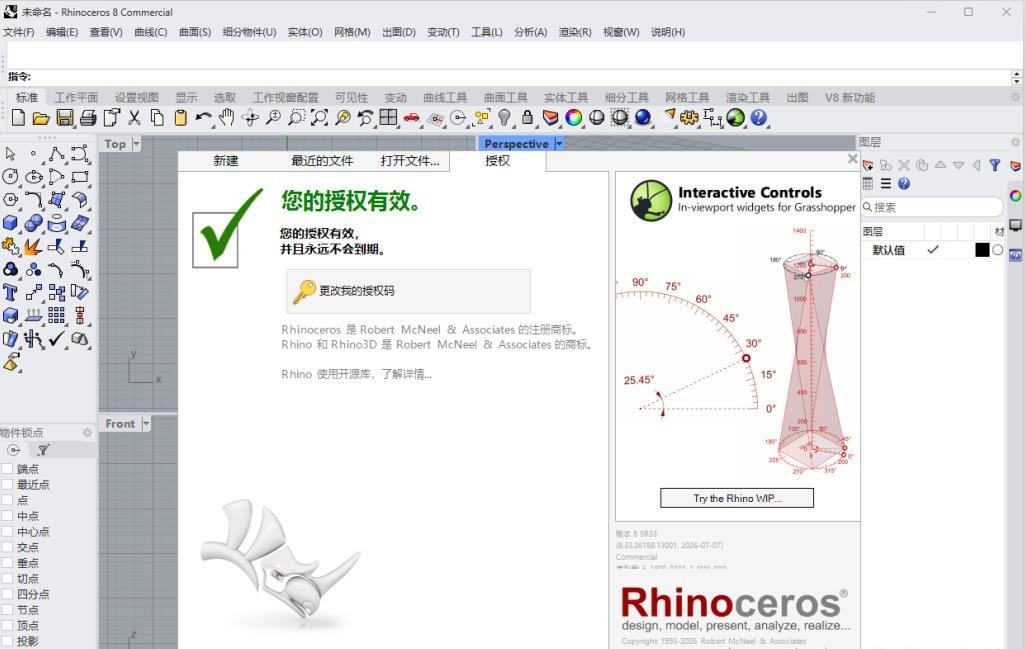Click the 搜索 layer search field
This screenshot has width=1026, height=649.
[932, 207]
